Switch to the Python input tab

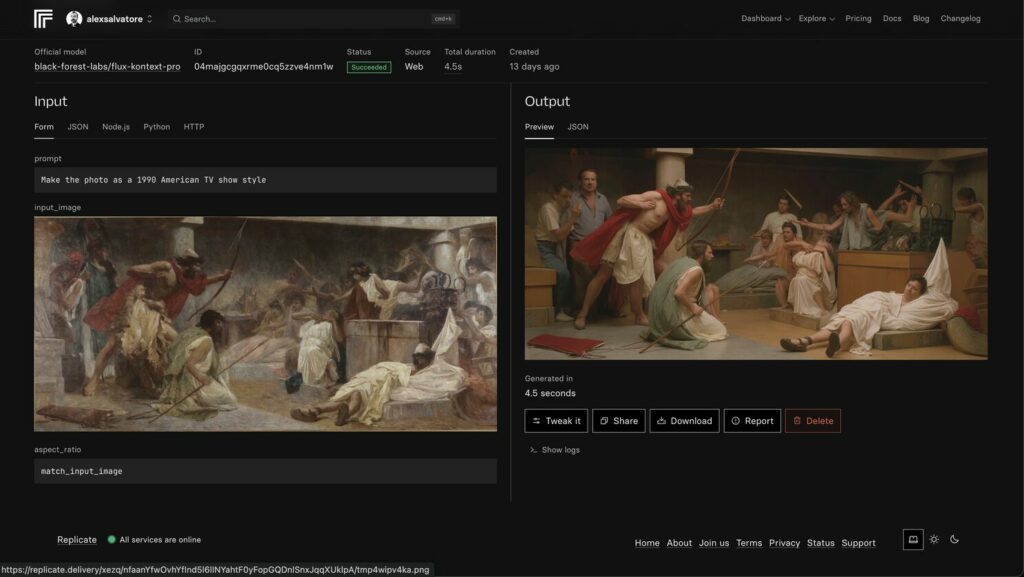[156, 127]
